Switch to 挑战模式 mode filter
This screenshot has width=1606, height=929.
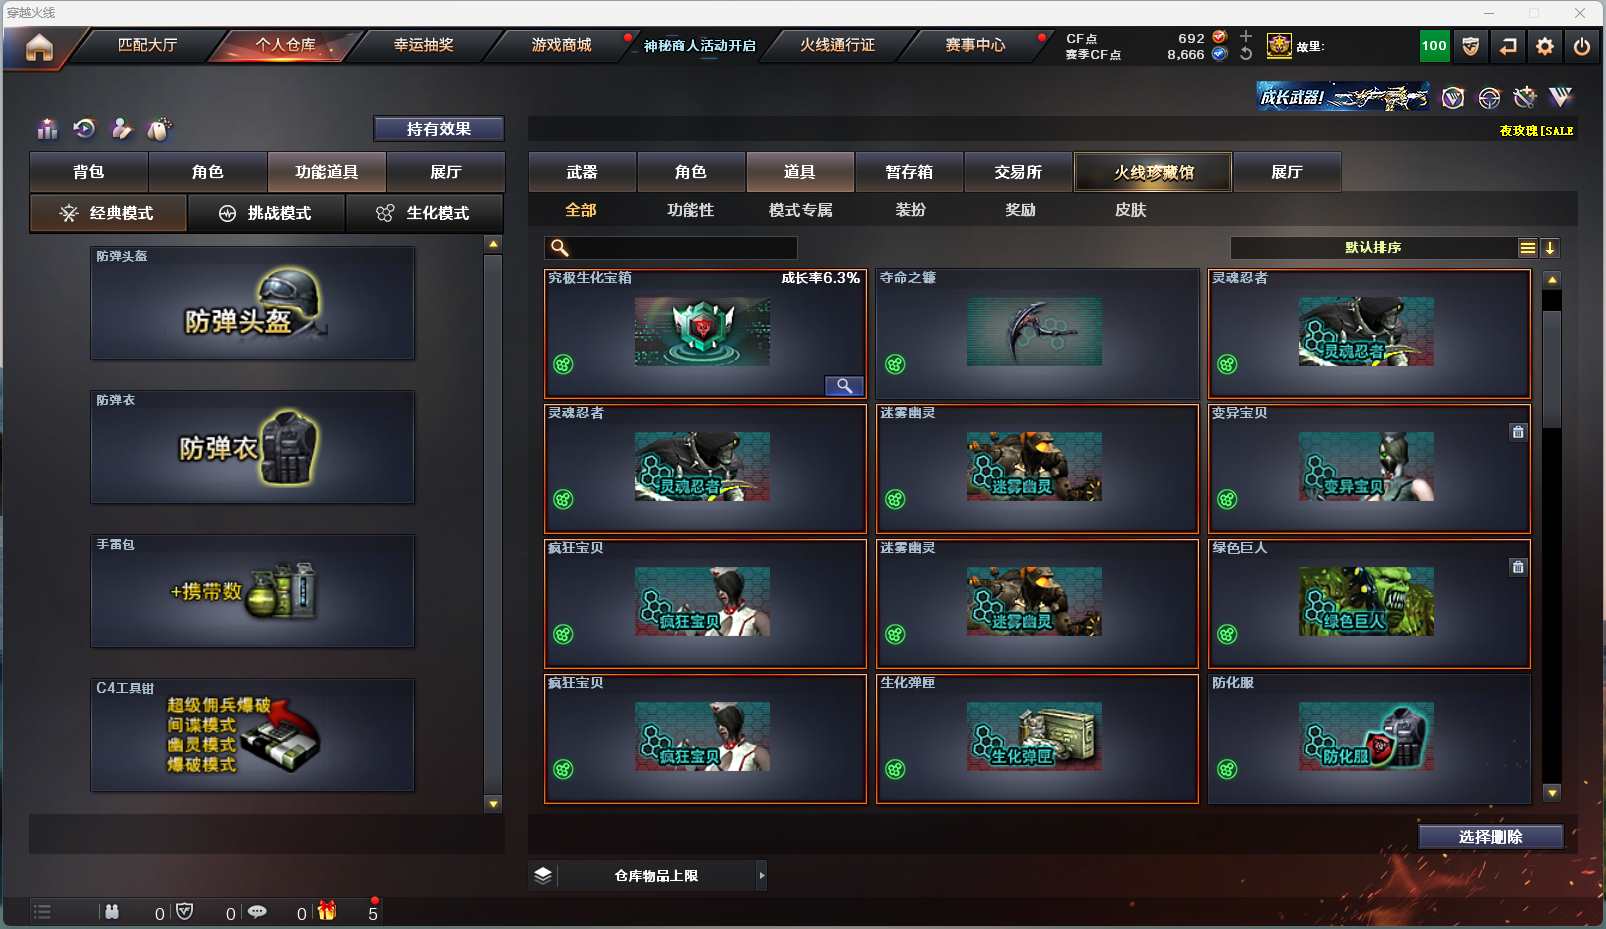click(x=266, y=213)
